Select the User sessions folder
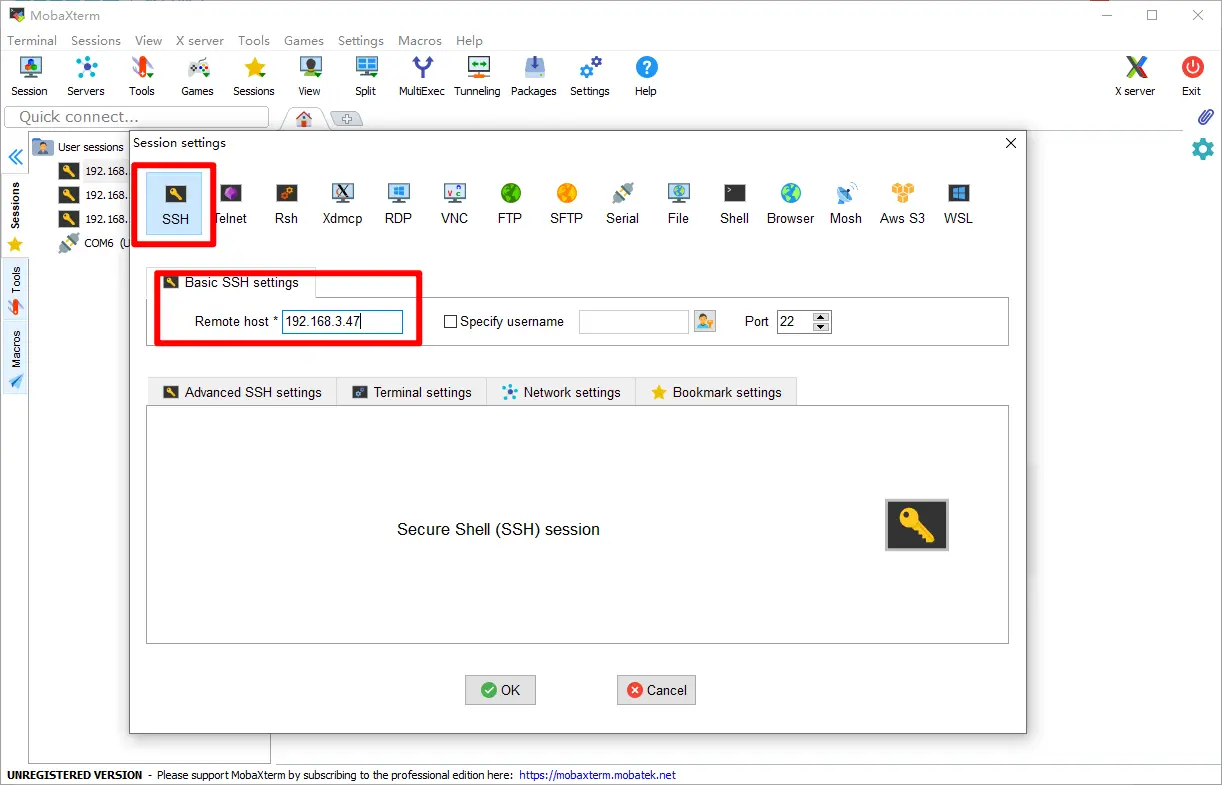The image size is (1222, 785). click(x=78, y=147)
